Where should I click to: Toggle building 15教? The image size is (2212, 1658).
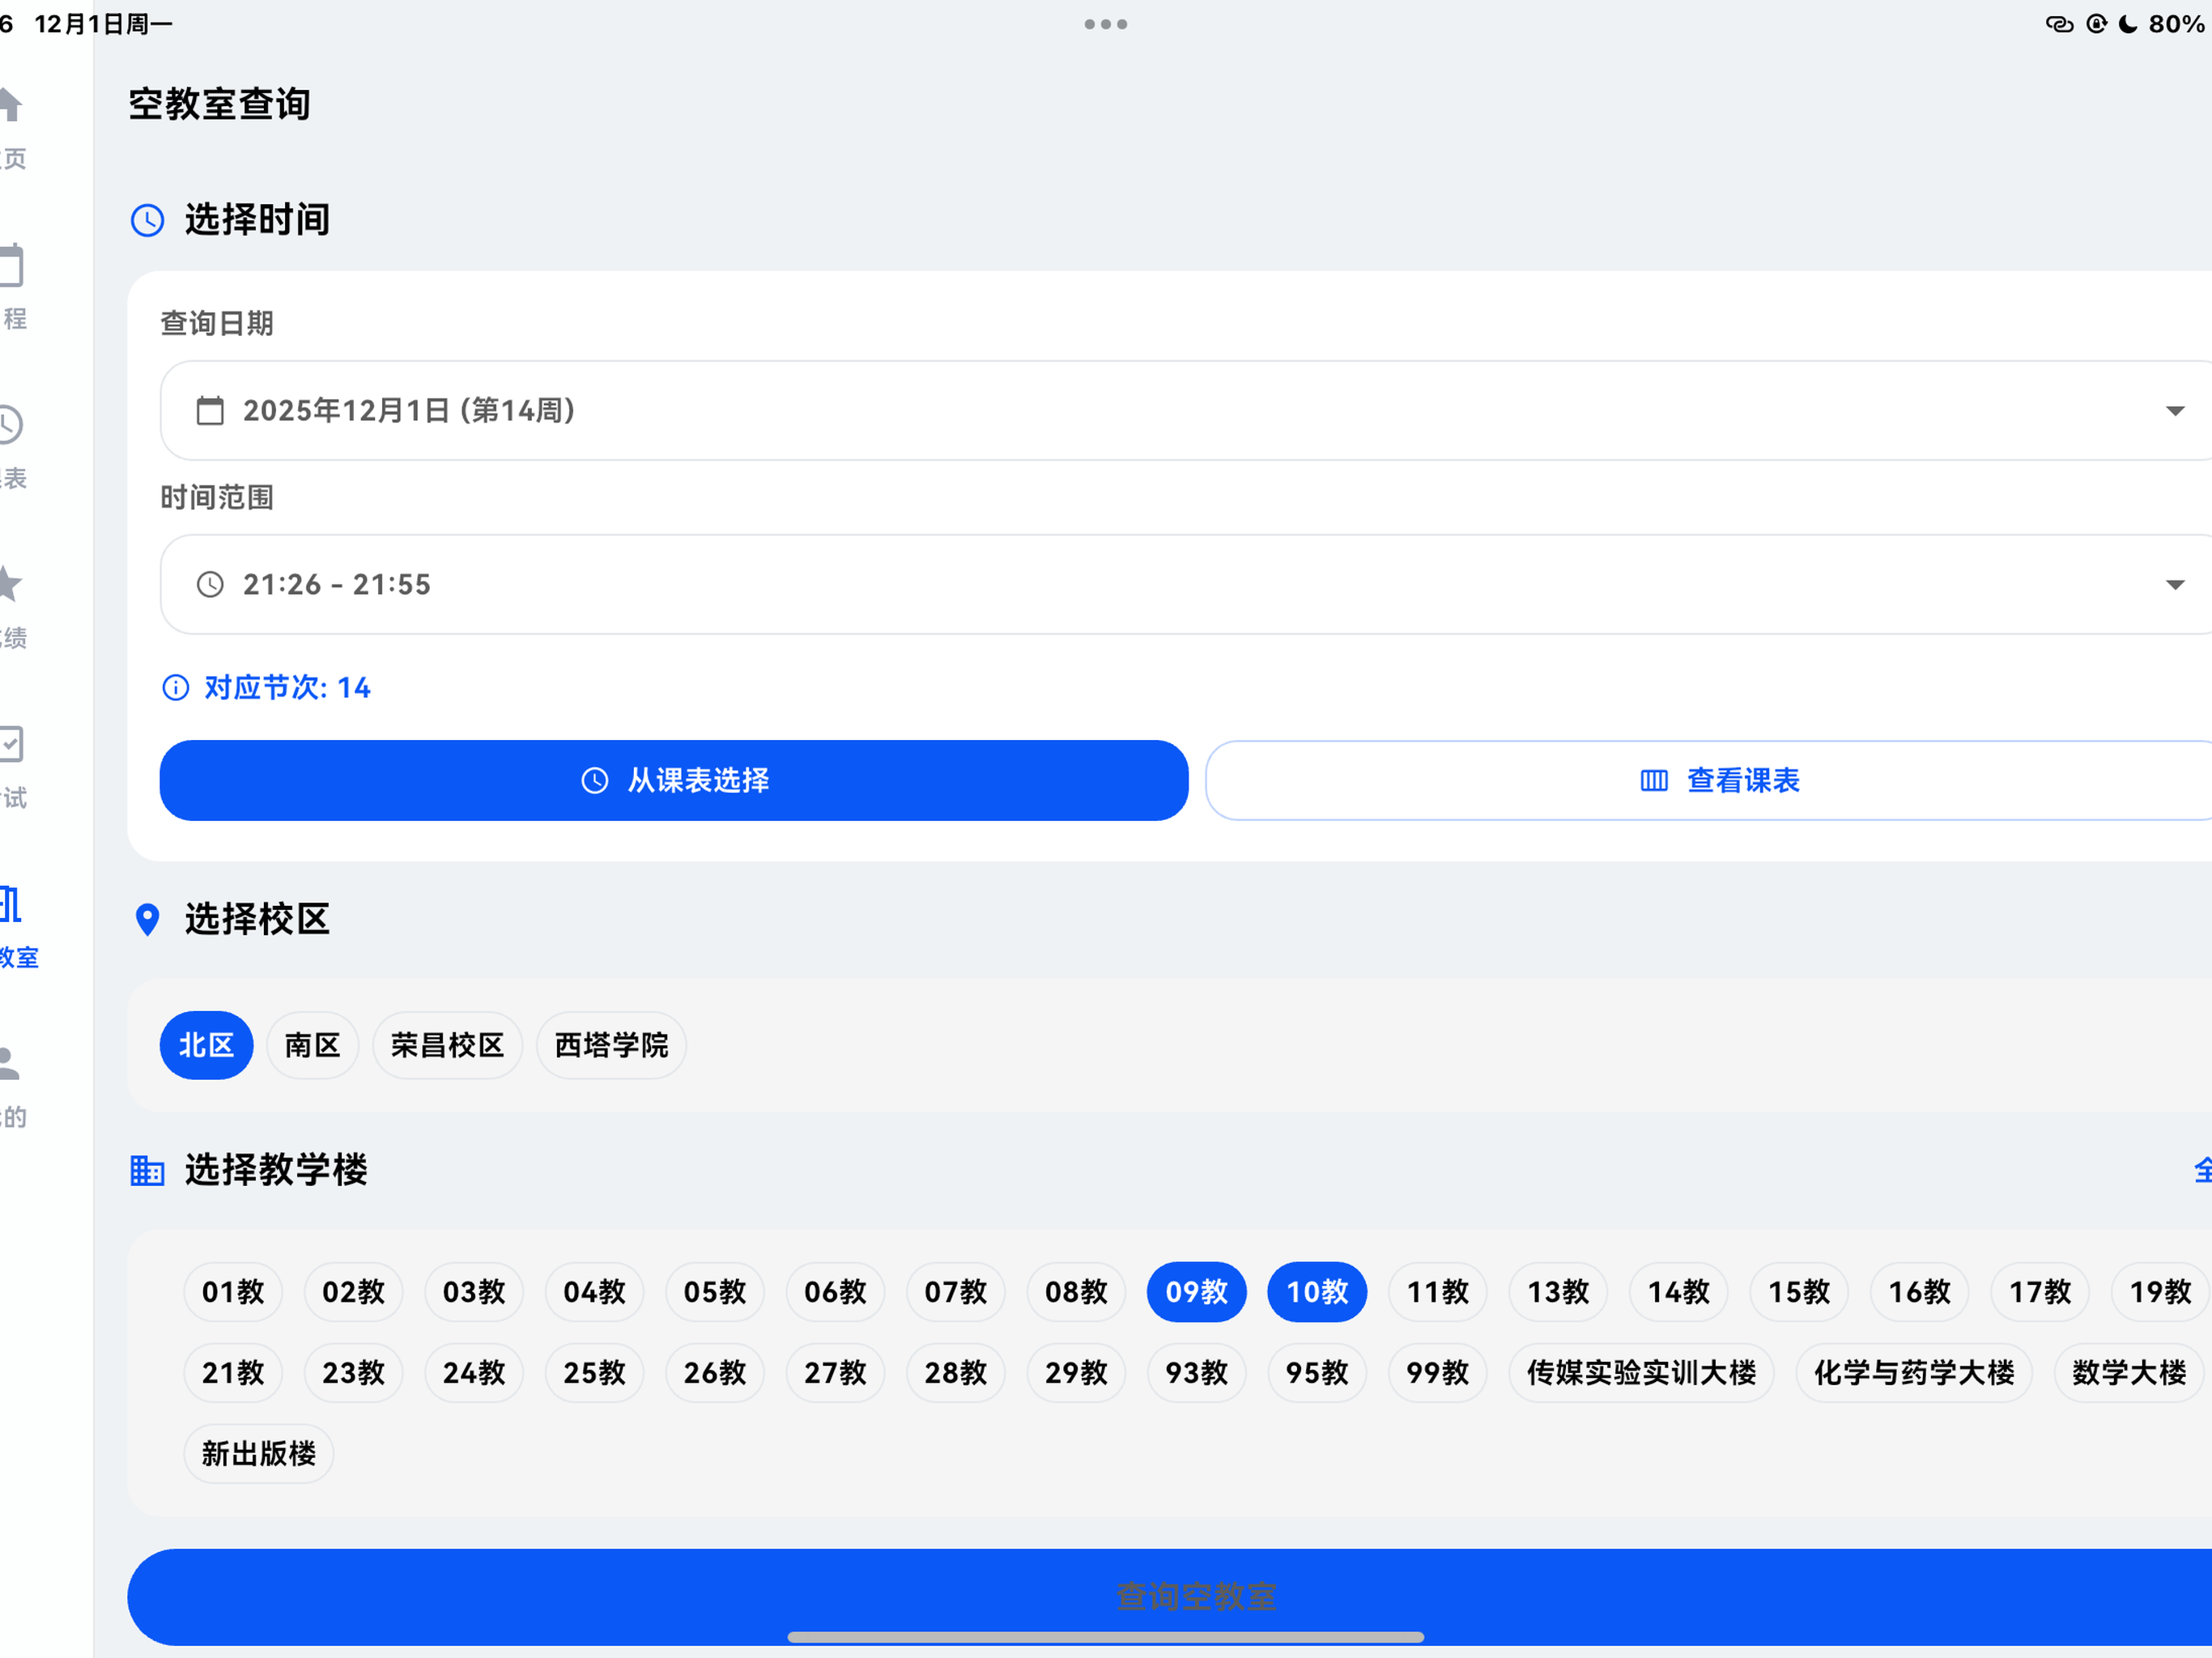pos(1800,1293)
